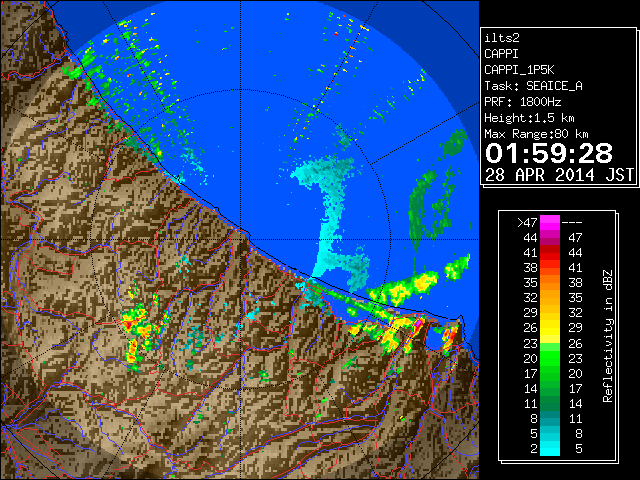Click the '>47' legend label
The height and width of the screenshot is (480, 640).
point(527,223)
